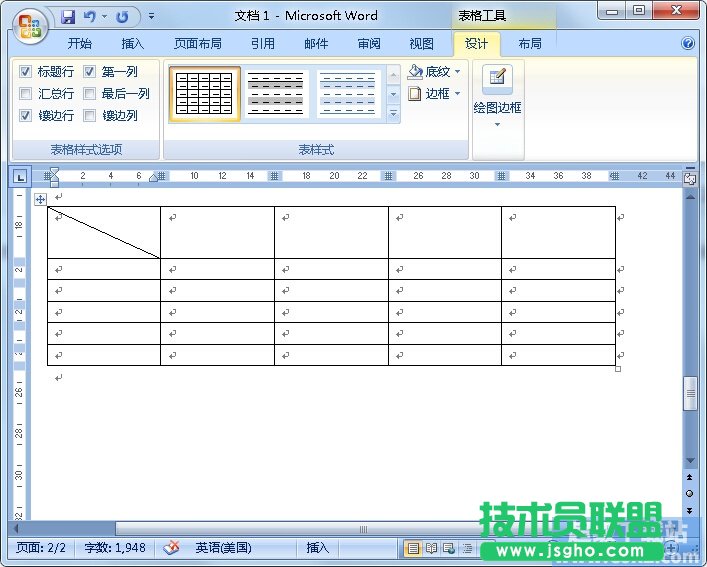Click the 绘图边框 draw borders icon
The image size is (707, 567).
tap(497, 80)
